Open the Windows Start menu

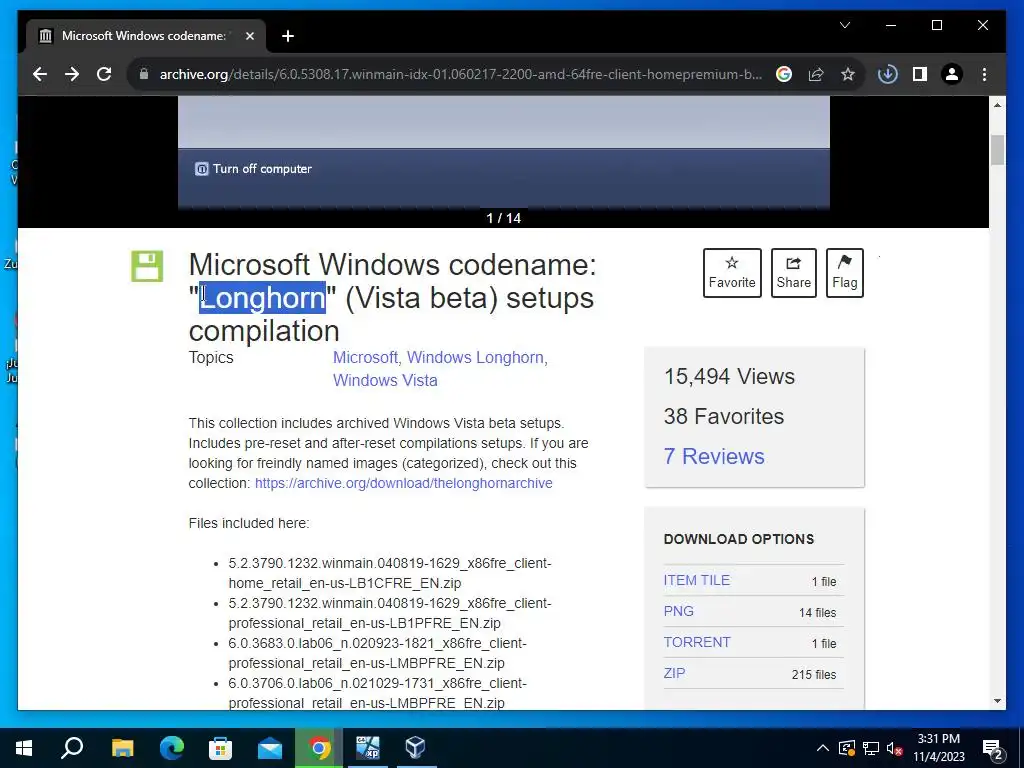pyautogui.click(x=24, y=748)
